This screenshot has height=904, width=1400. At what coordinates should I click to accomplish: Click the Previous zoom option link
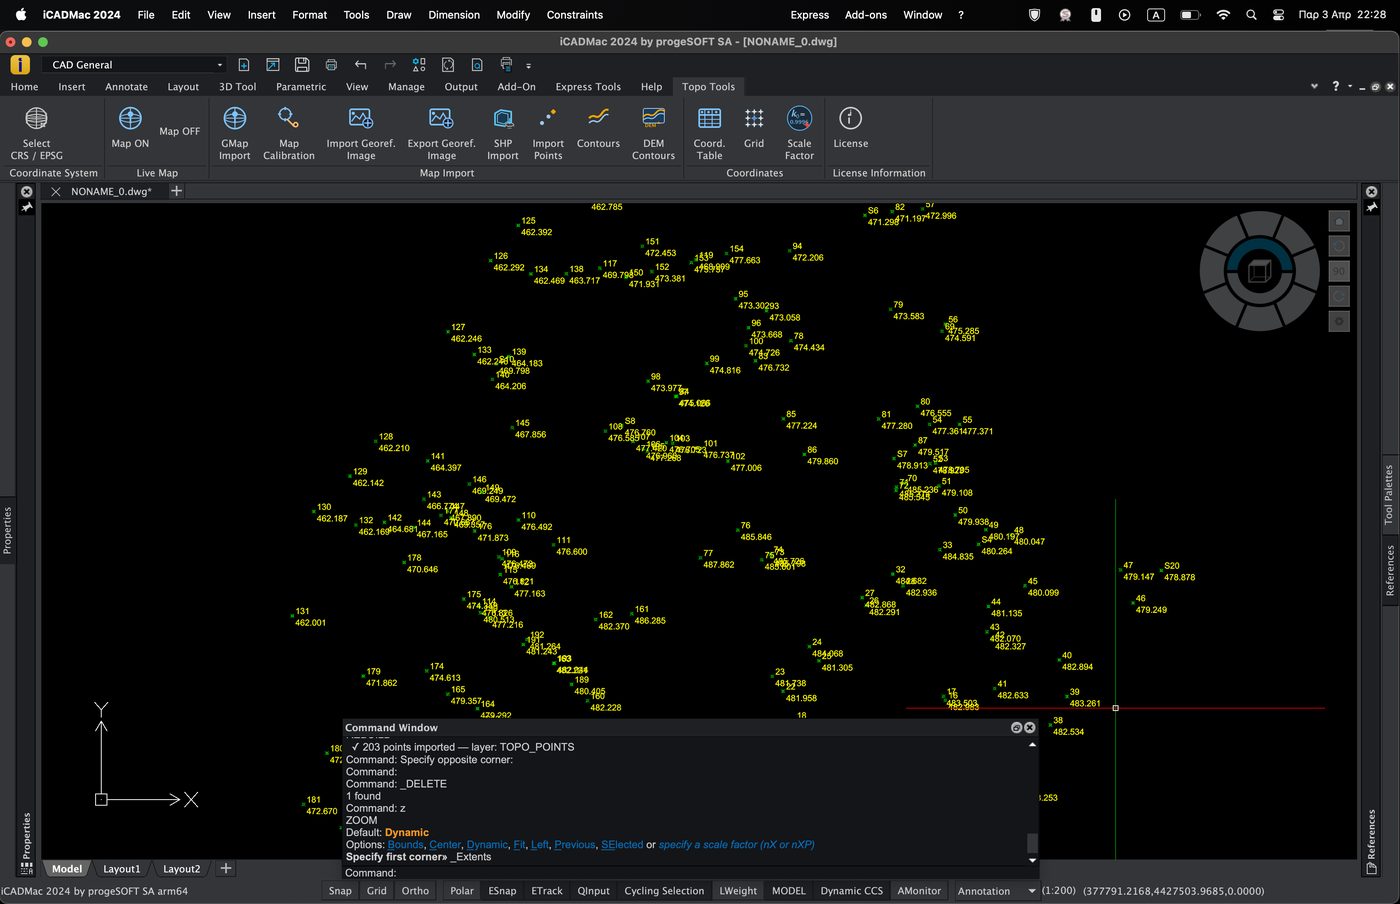coord(575,845)
